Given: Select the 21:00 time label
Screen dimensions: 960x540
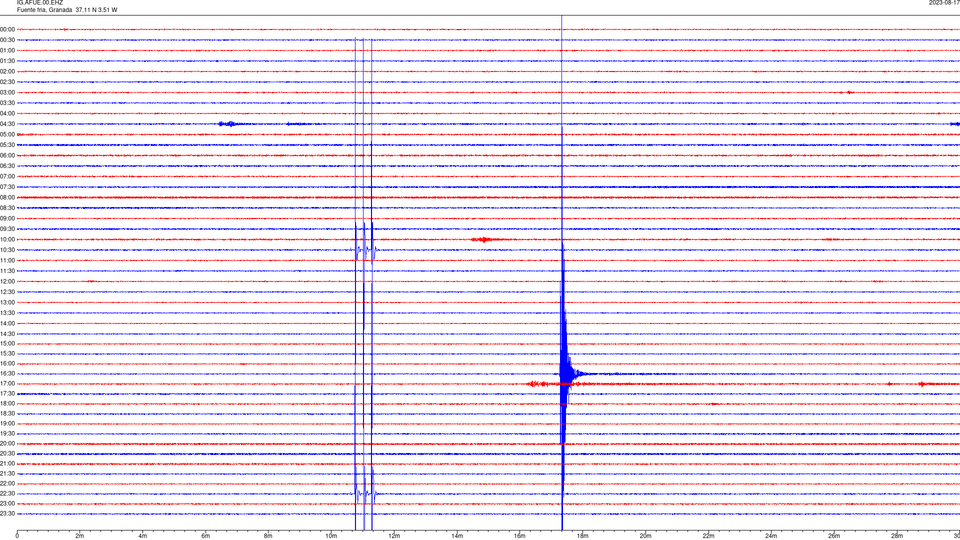Looking at the screenshot, I should (7, 463).
